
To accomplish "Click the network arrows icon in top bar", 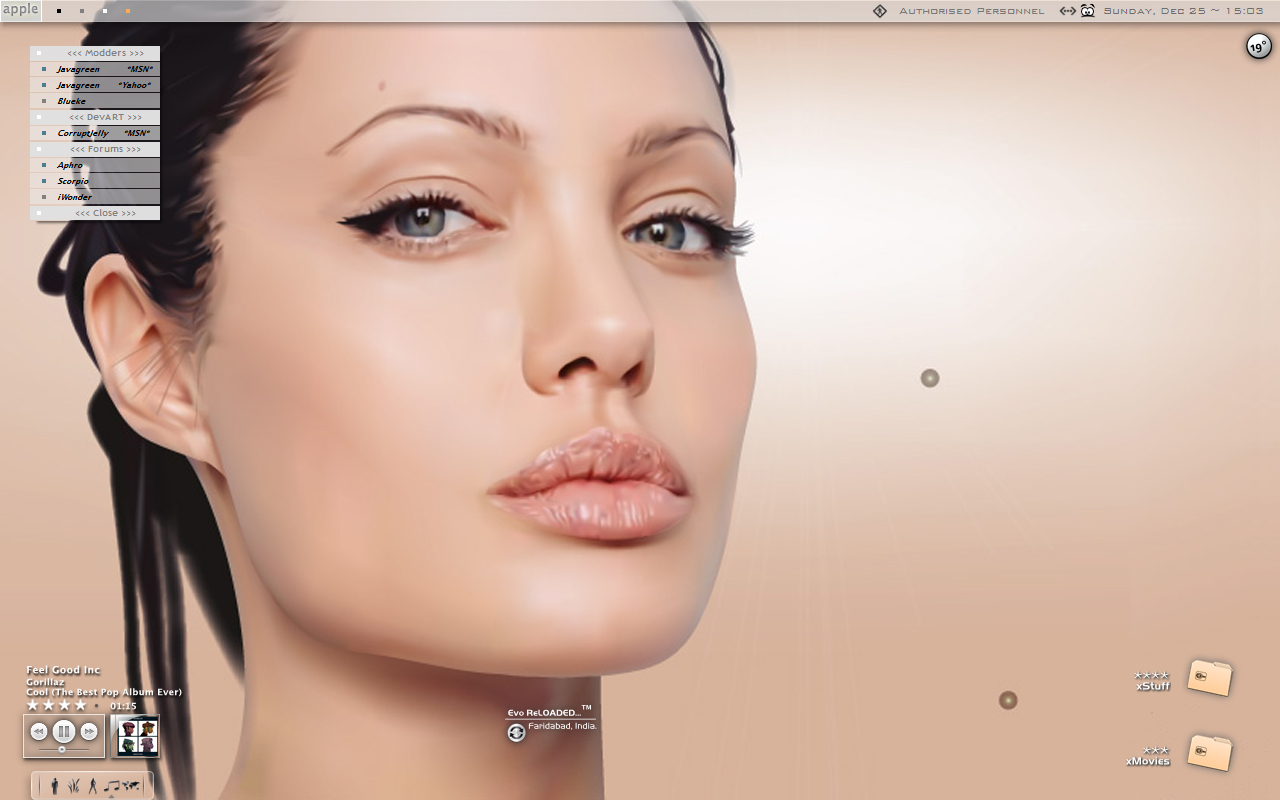I will pyautogui.click(x=1068, y=11).
